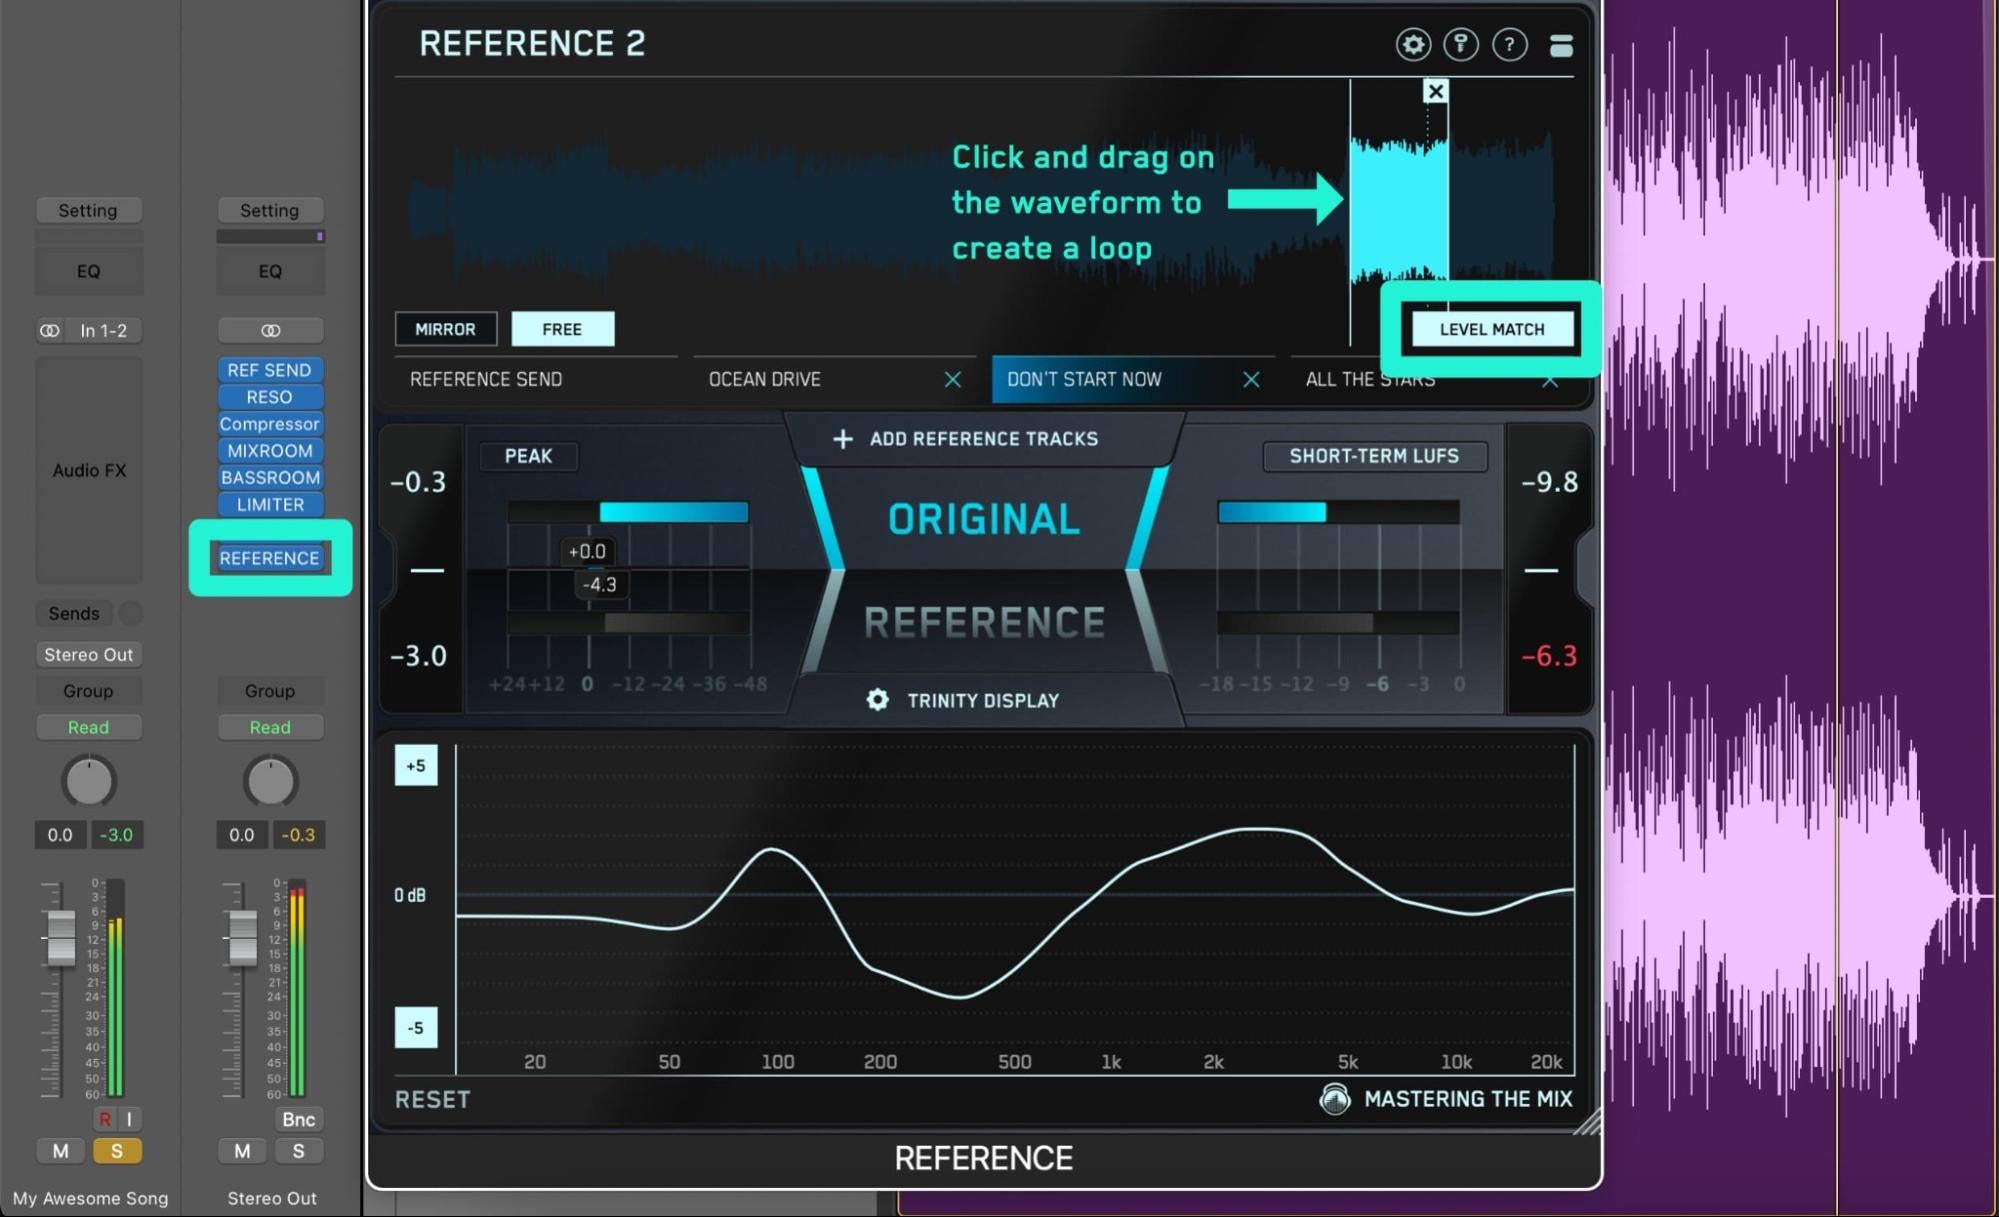Enable MIRROR playback mode
Screen dimensions: 1999x1217
446,329
